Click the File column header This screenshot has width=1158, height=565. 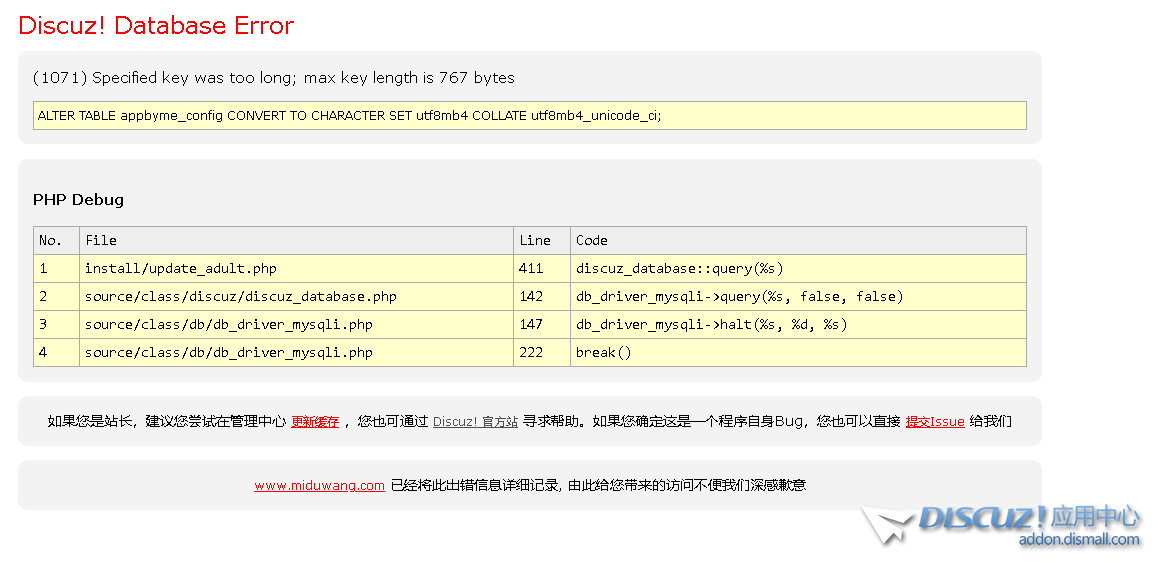click(x=296, y=241)
